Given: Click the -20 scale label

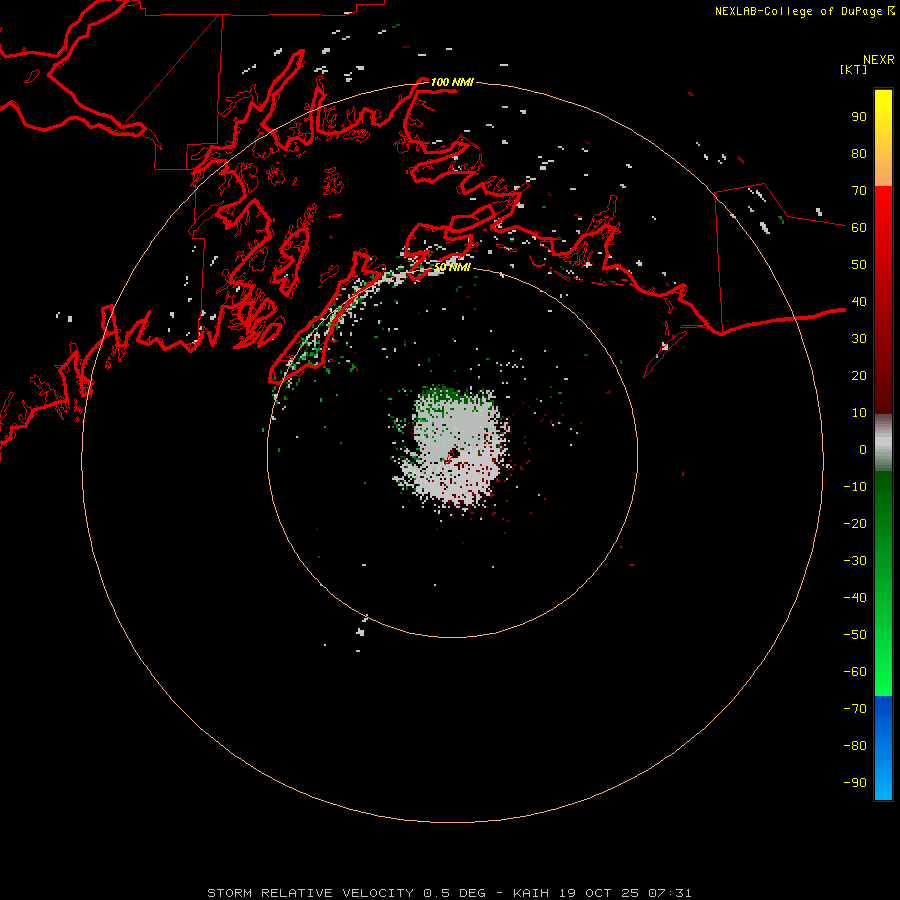Looking at the screenshot, I should 855,523.
